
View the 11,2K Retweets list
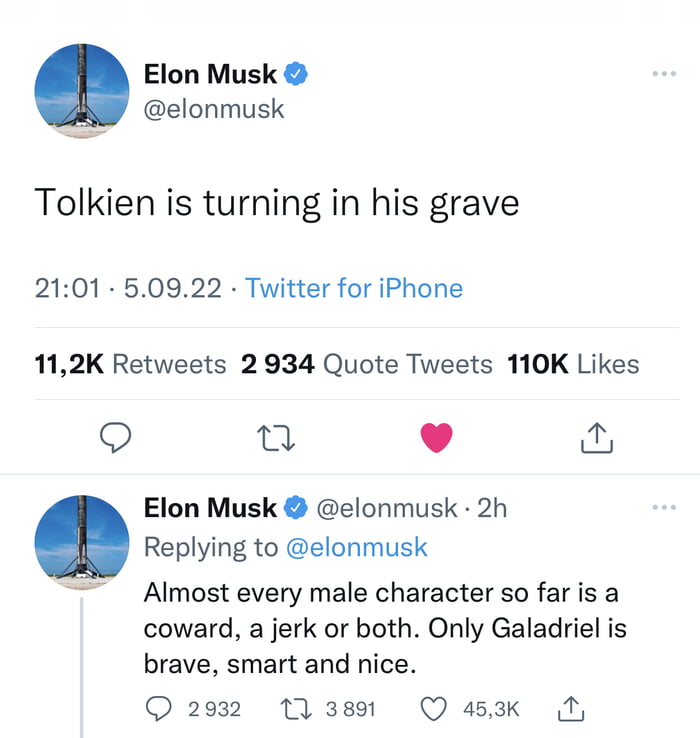coord(130,364)
